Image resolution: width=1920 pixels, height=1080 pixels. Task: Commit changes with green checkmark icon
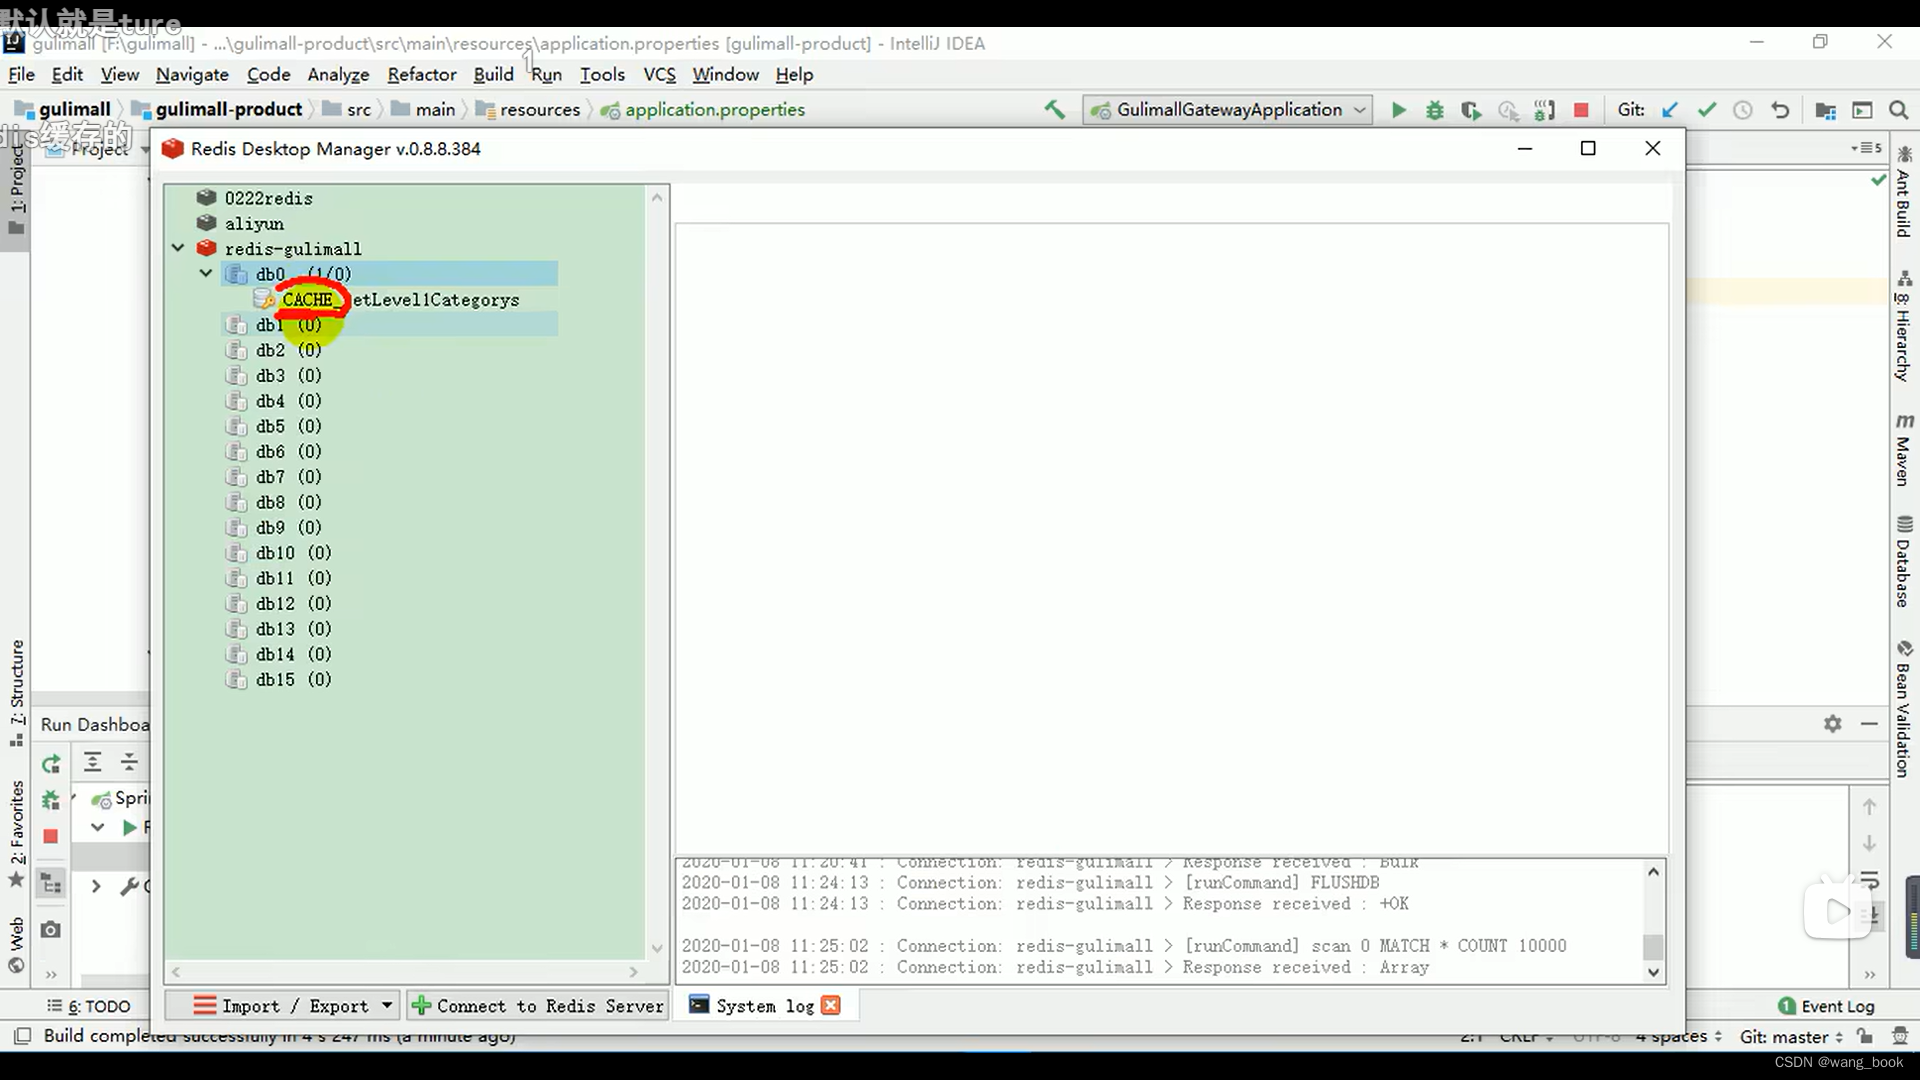pos(1707,110)
